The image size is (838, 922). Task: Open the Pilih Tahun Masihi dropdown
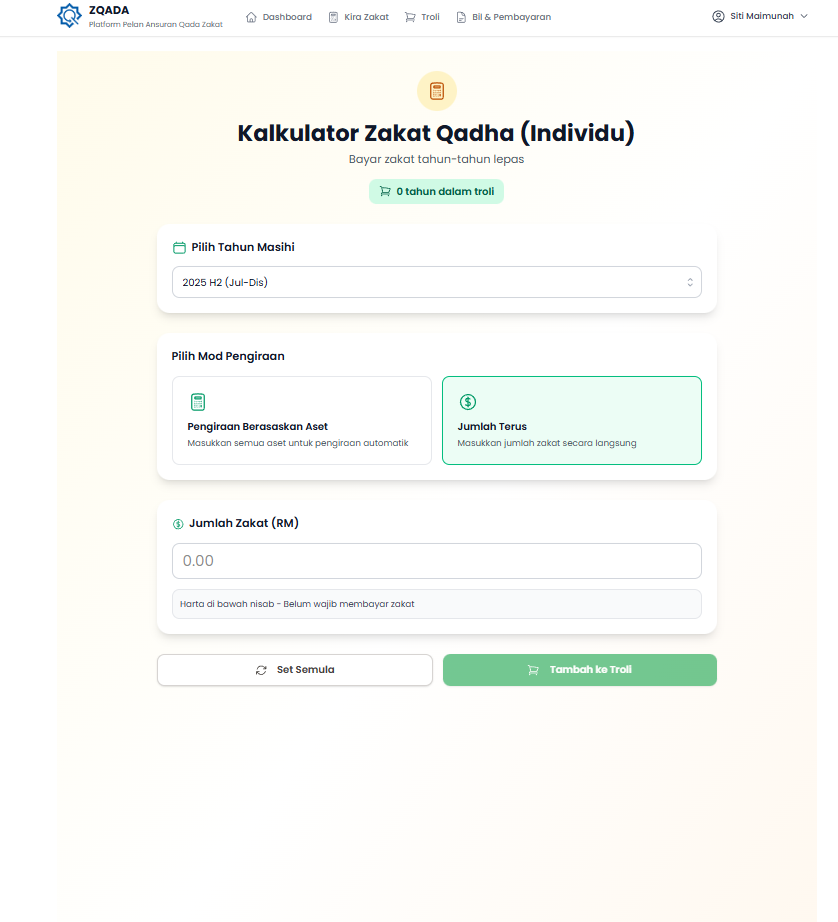[437, 282]
